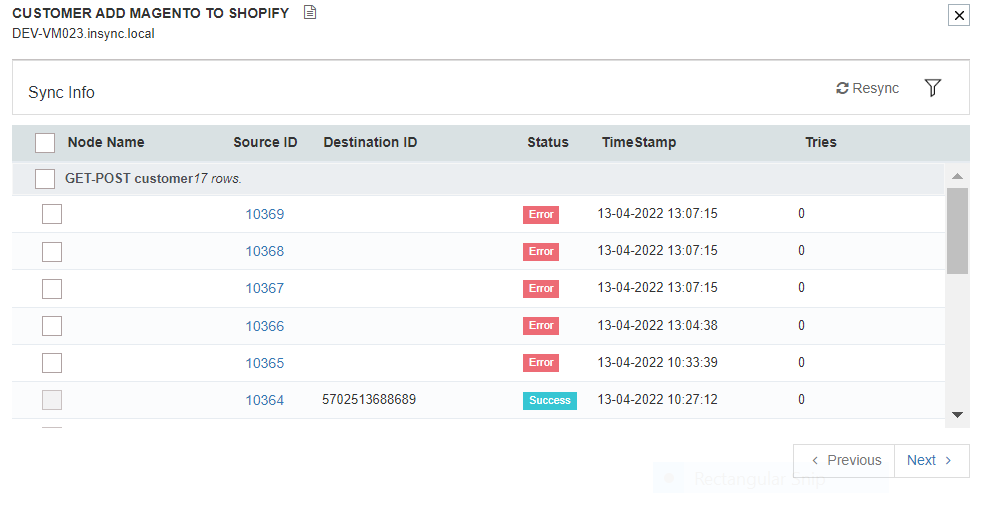The image size is (981, 524).
Task: Open source ID 10367 link
Action: (265, 288)
